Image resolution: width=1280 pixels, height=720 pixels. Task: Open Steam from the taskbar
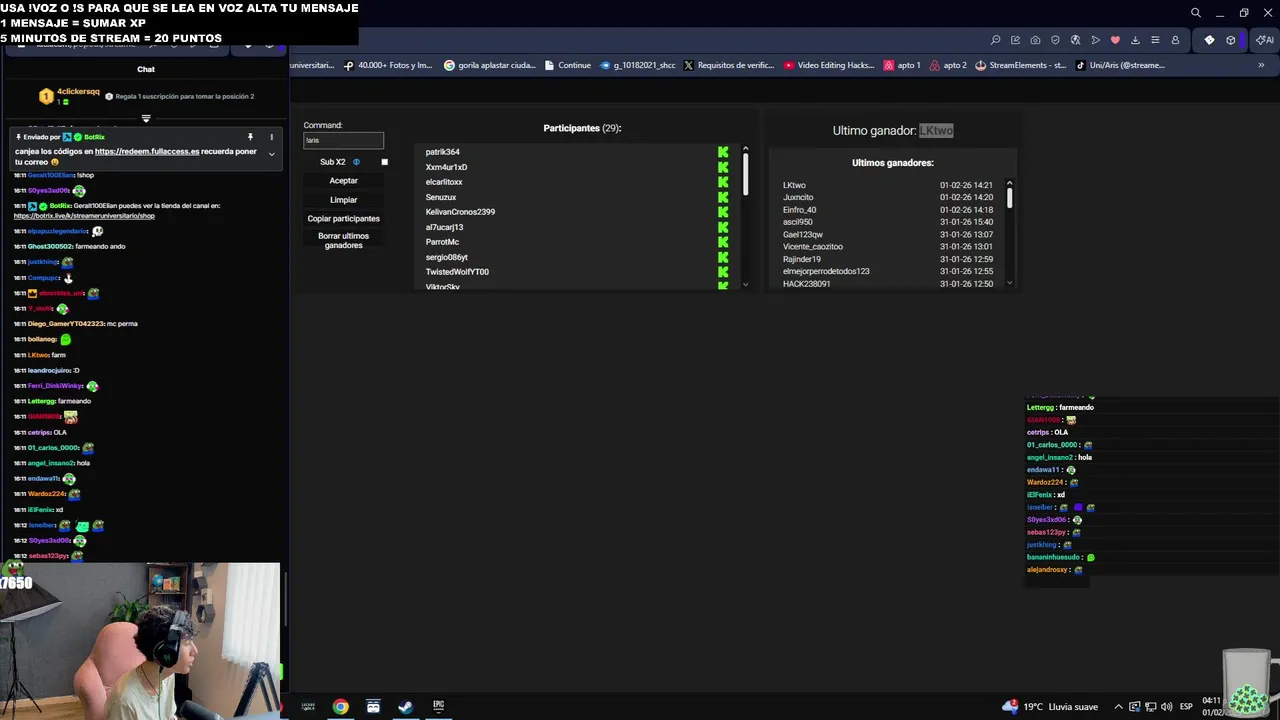click(x=405, y=707)
